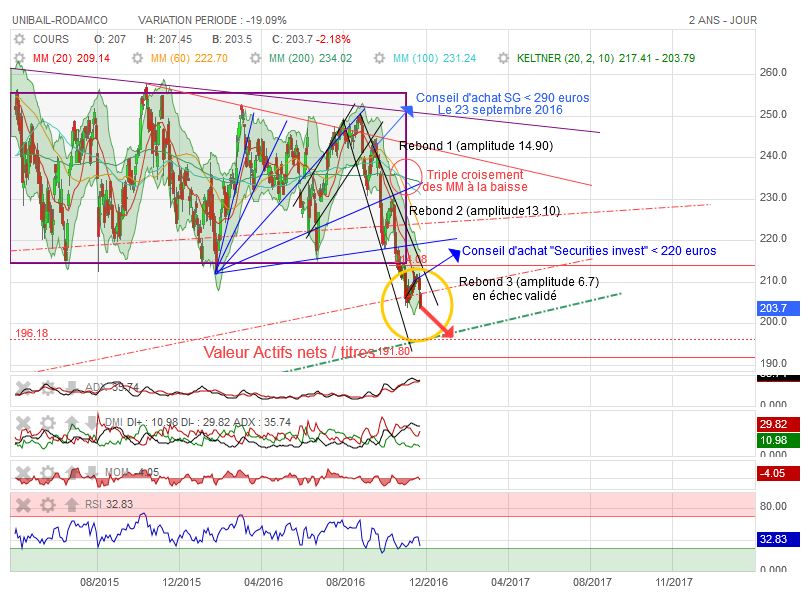Select the 'MM (60) 222.70' legend
Image resolution: width=810 pixels, height=600 pixels.
coord(189,58)
